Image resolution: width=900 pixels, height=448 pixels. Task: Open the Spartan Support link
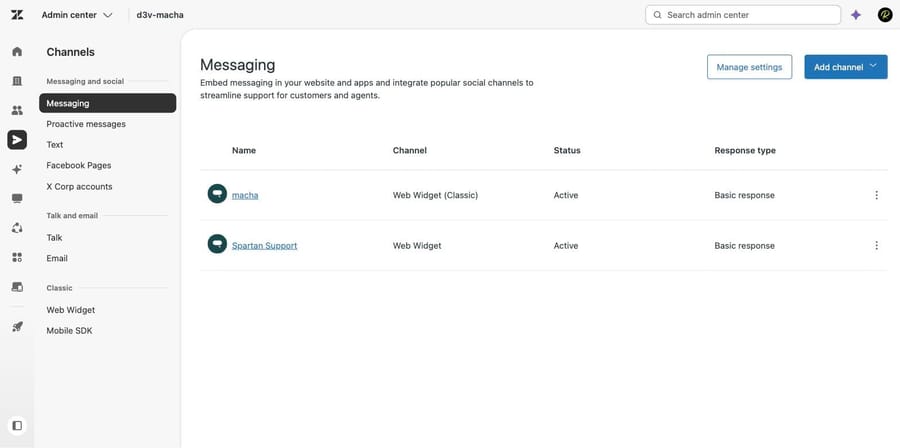coord(265,246)
